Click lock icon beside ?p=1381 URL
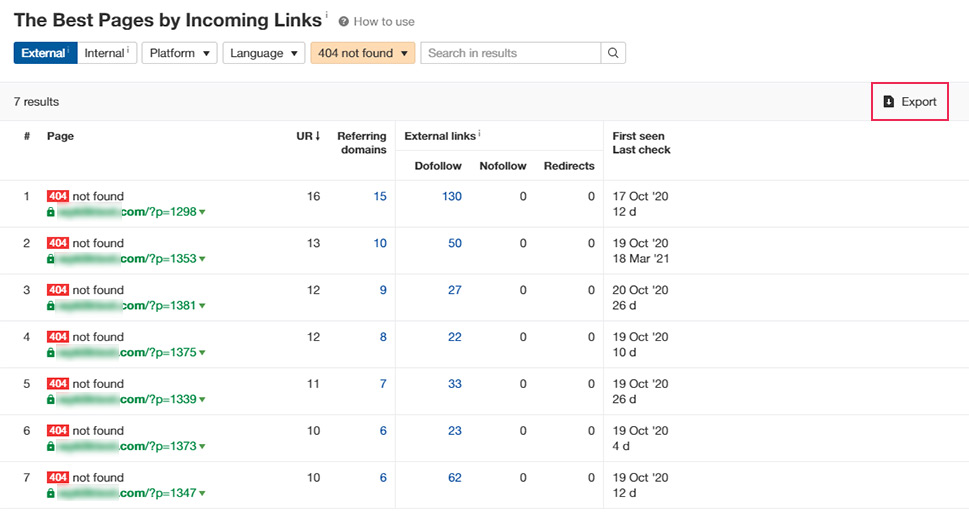Viewport: 969px width, 514px height. click(51, 306)
